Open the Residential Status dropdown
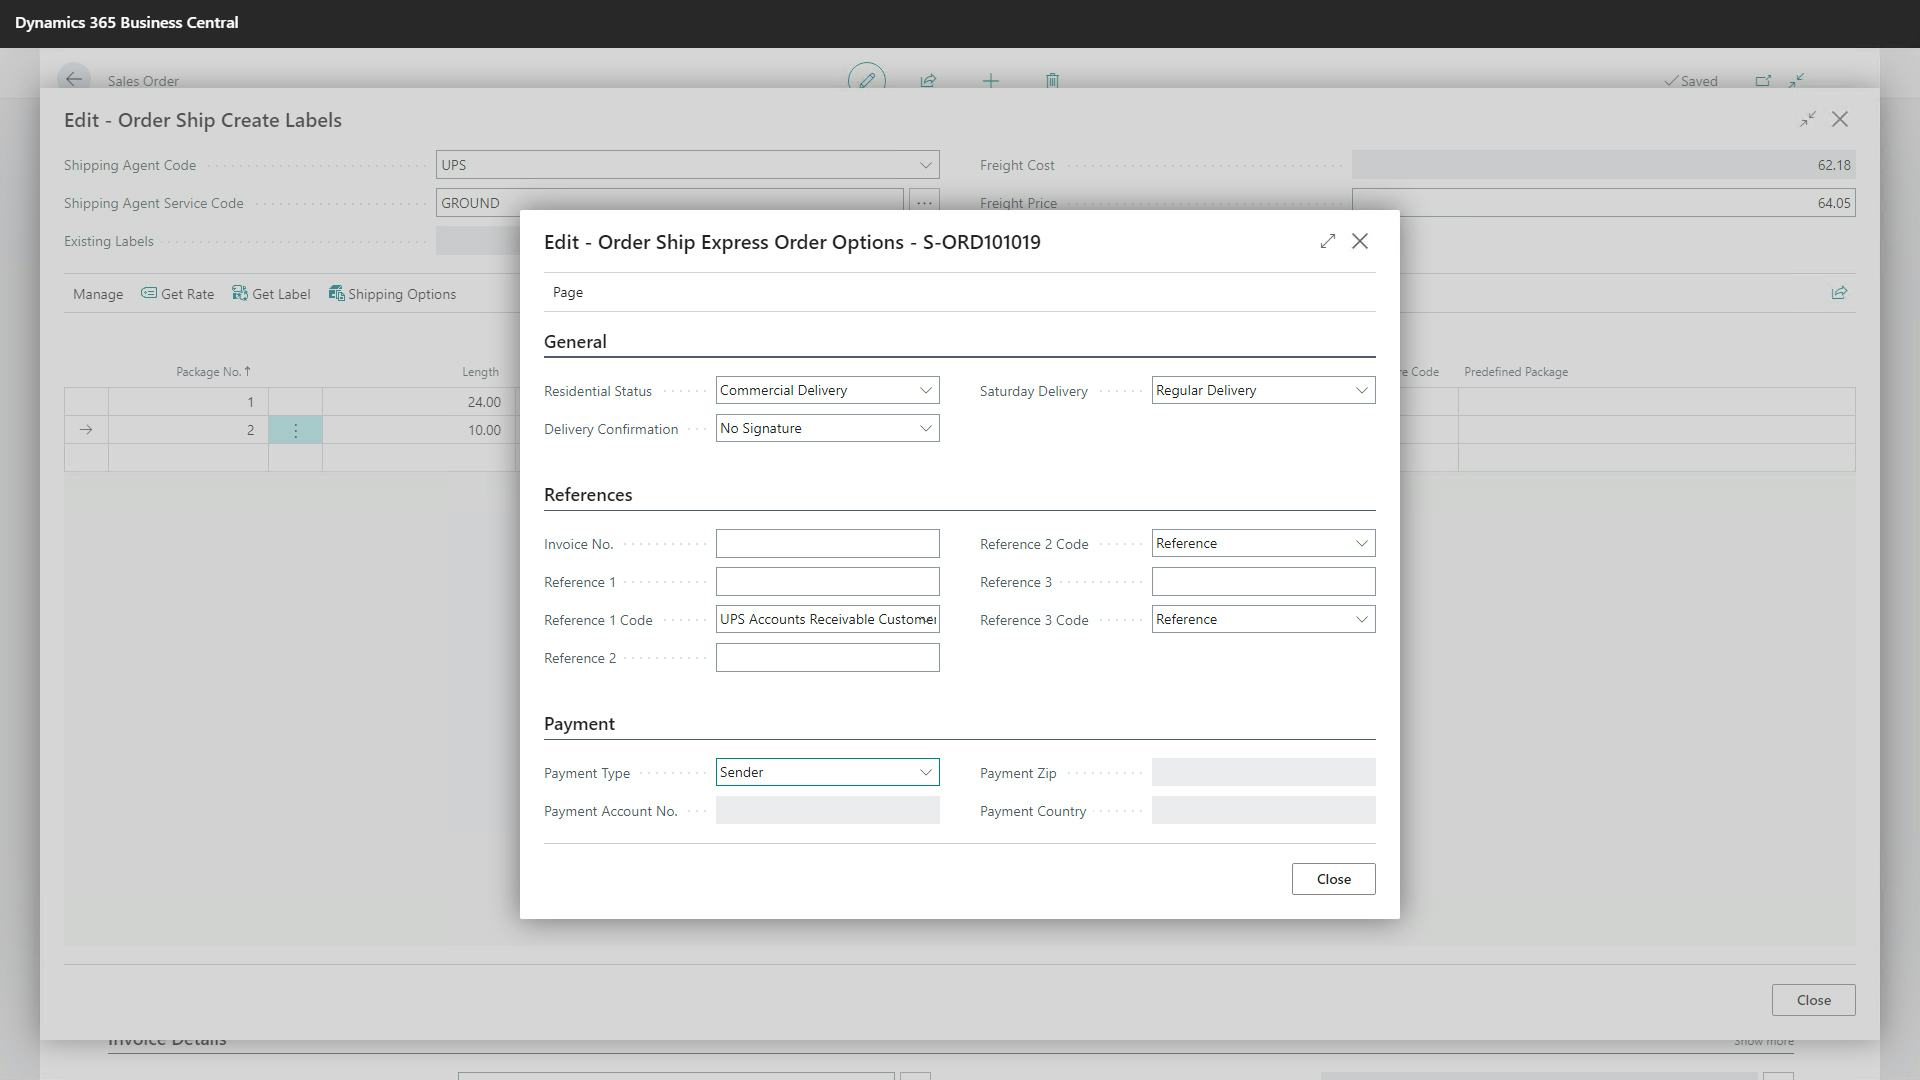The image size is (1920, 1080). point(924,390)
